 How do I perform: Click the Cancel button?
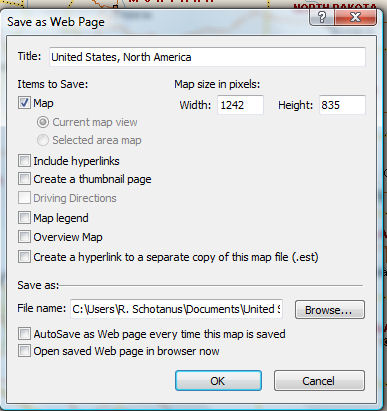point(319,381)
